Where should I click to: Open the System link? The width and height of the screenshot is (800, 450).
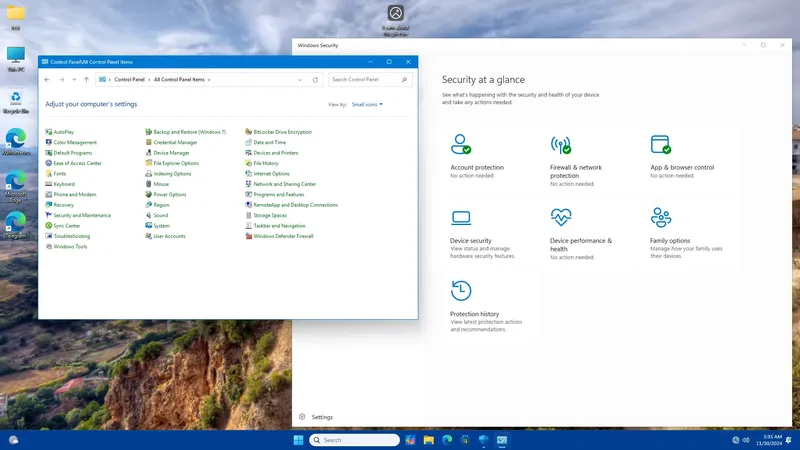[x=162, y=226]
